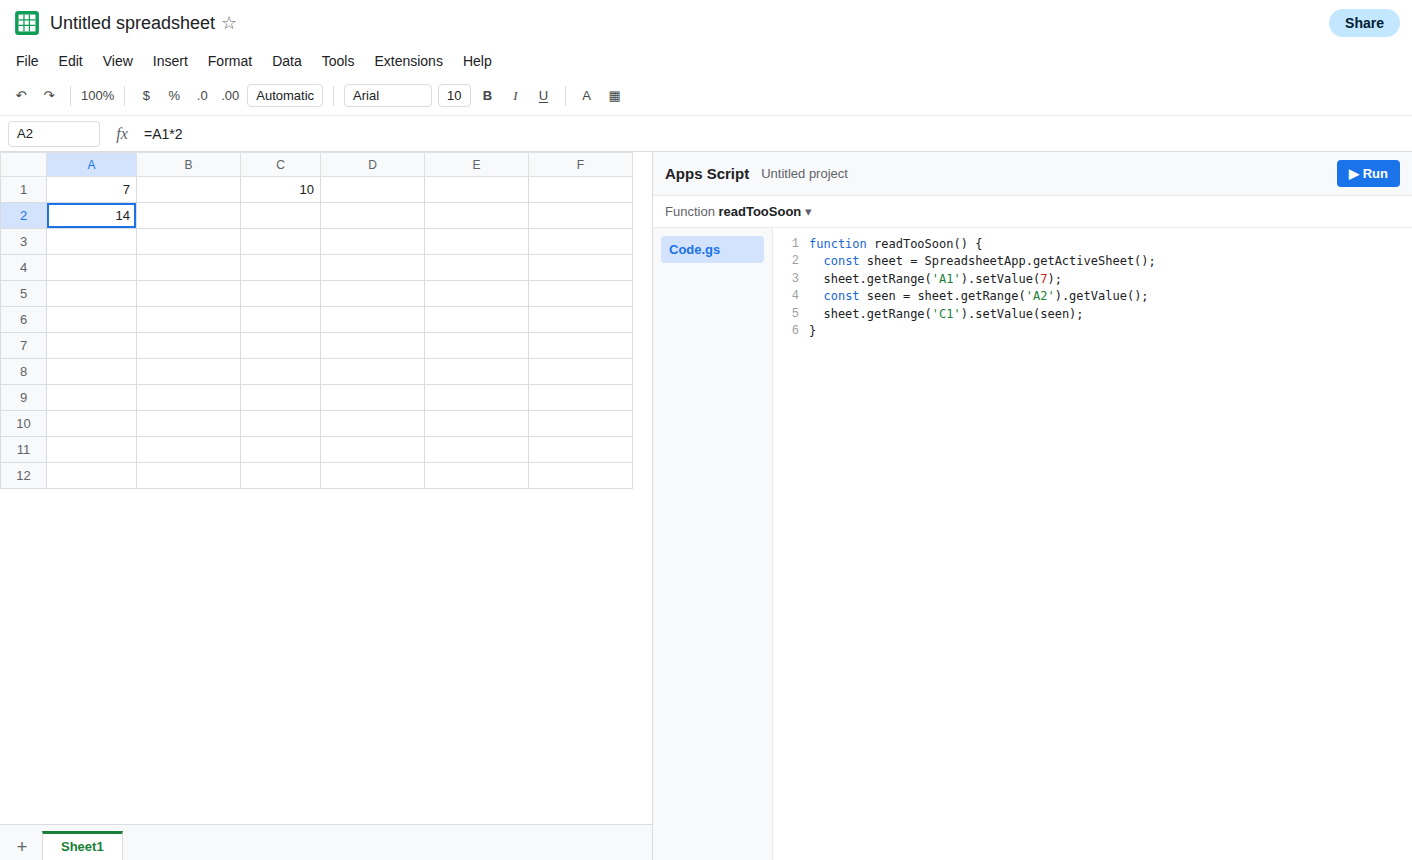Viewport: 1412px width, 860px height.
Task: Toggle bold formatting
Action: point(488,96)
